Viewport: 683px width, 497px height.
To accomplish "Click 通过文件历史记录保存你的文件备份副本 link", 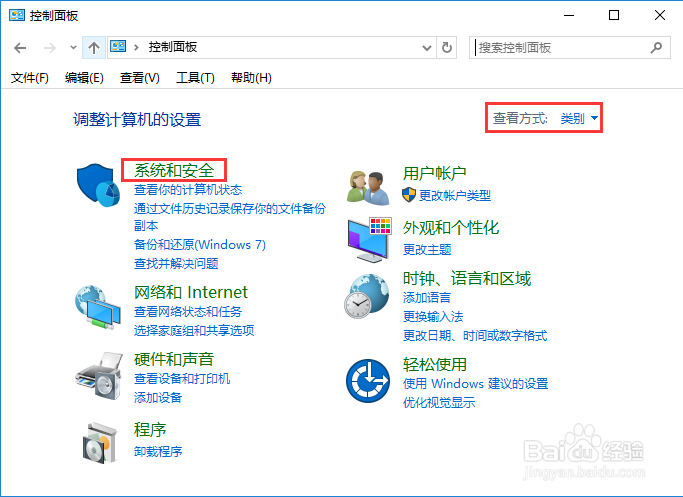I will click(x=230, y=217).
